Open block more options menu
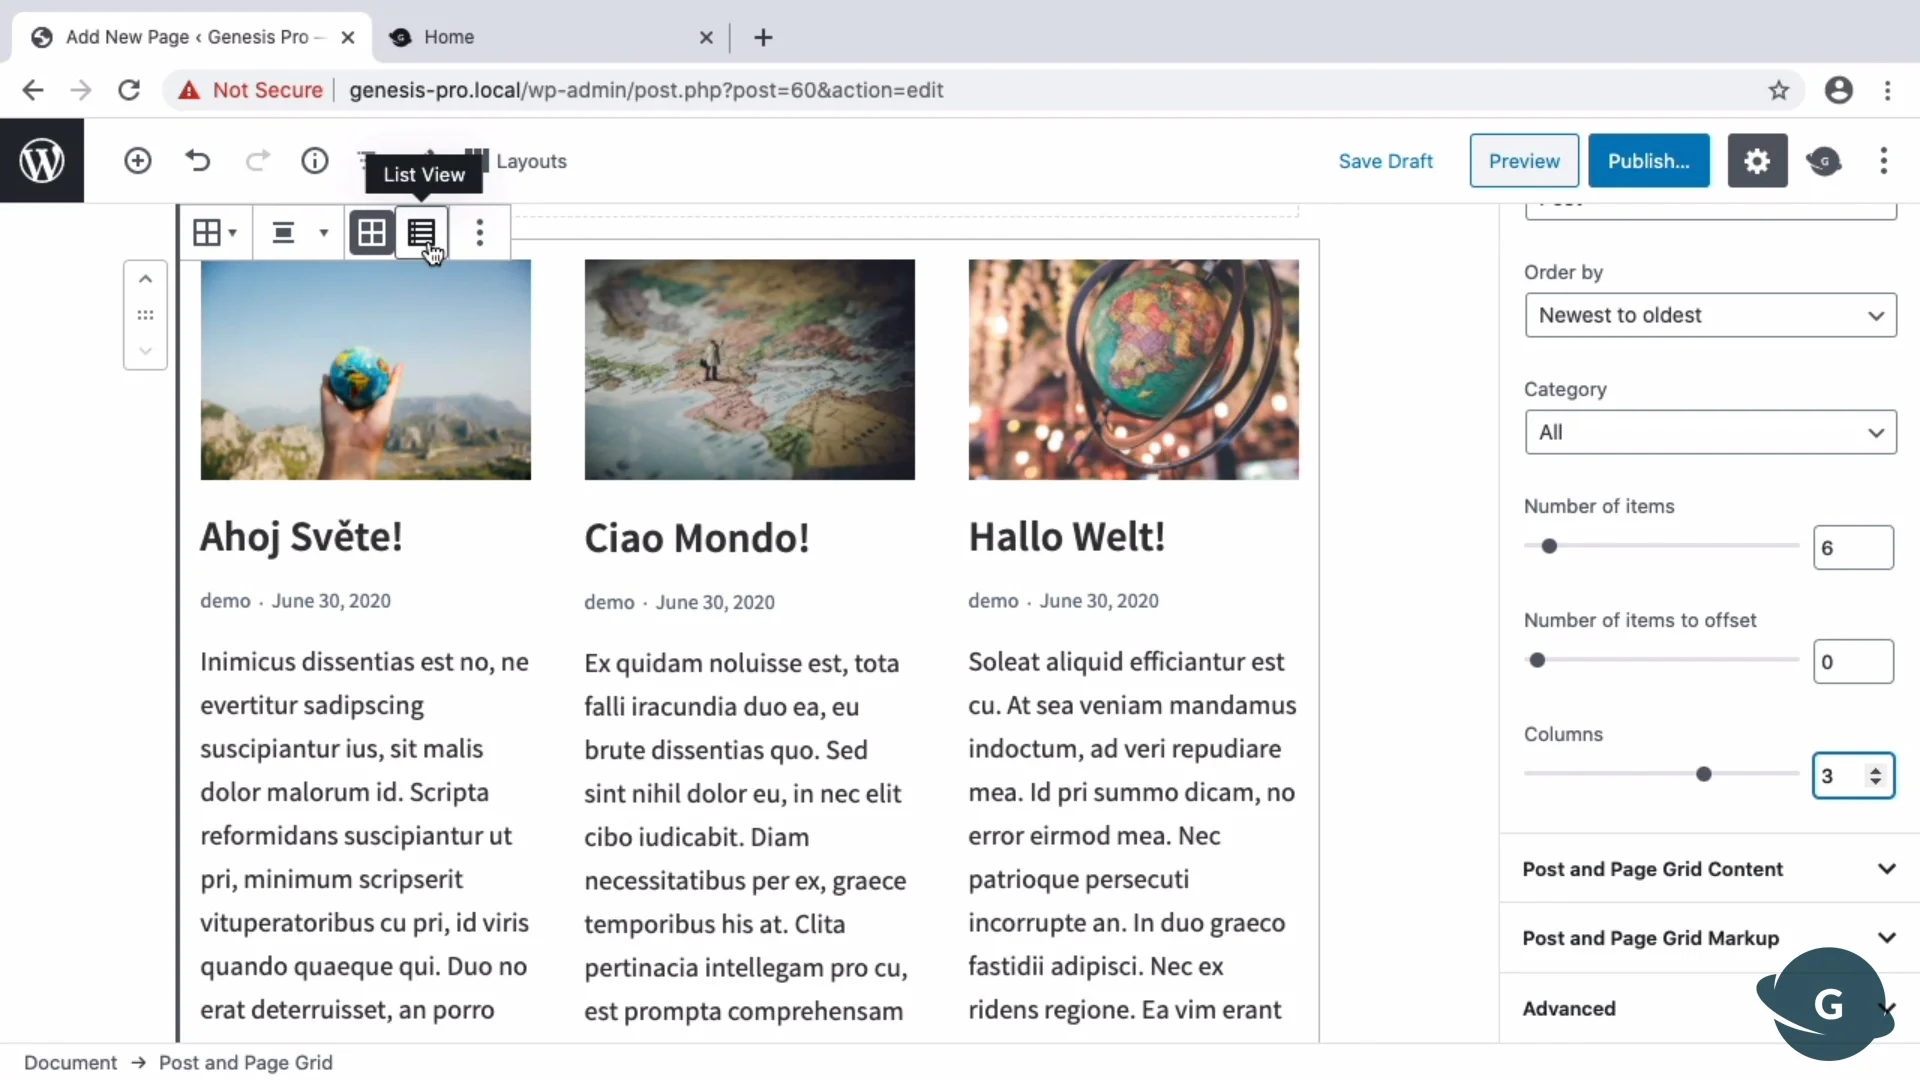Image resolution: width=1920 pixels, height=1080 pixels. pyautogui.click(x=480, y=233)
